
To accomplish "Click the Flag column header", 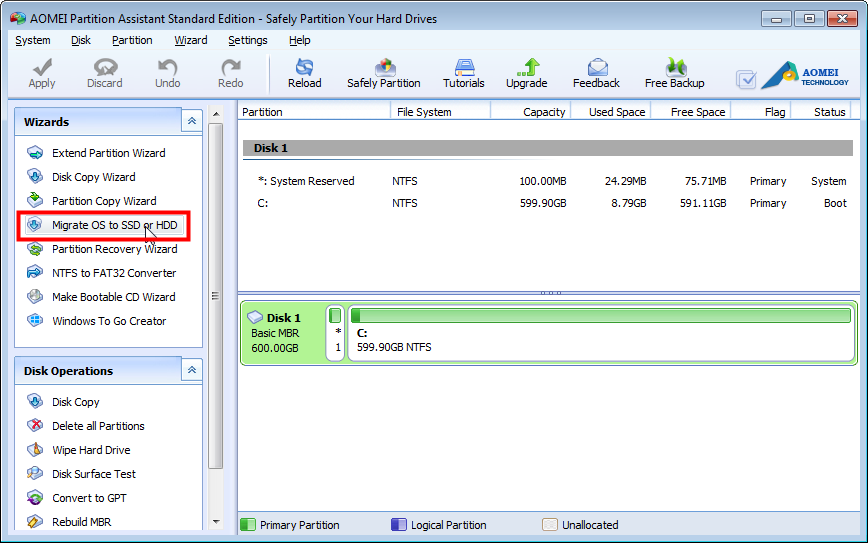I will click(x=761, y=112).
